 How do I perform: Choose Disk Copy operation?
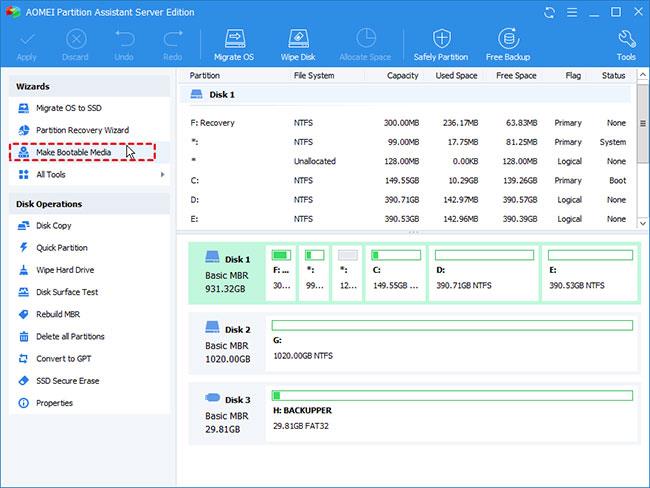[89, 226]
